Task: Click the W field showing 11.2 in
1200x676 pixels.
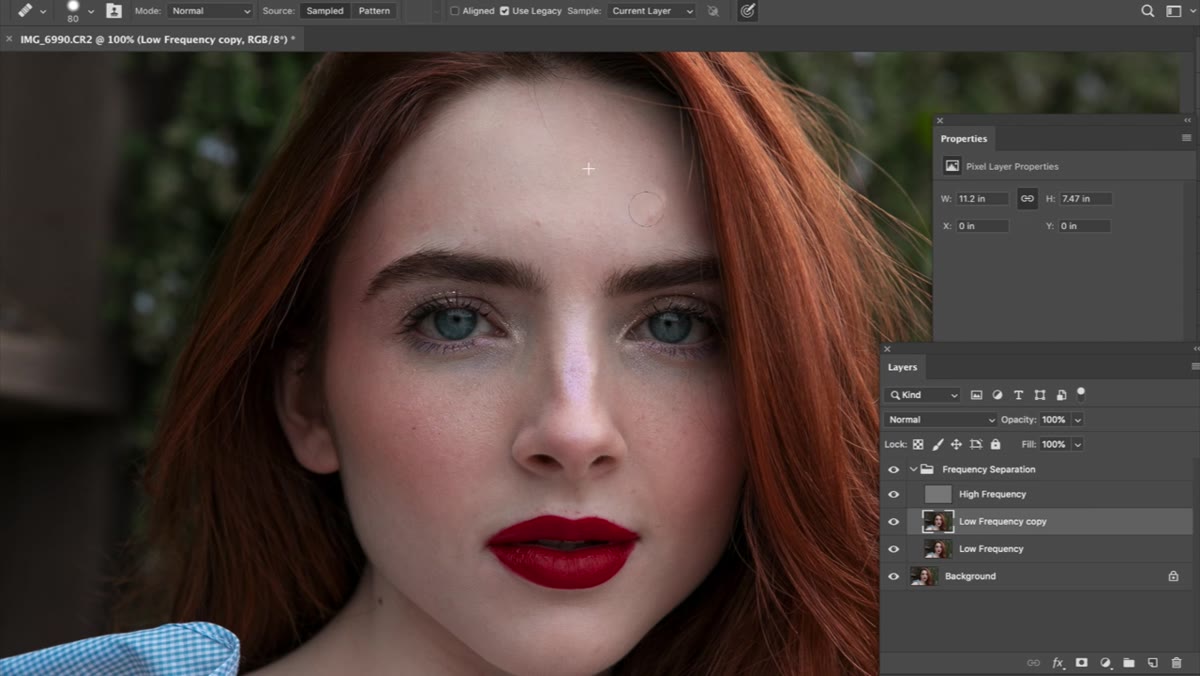Action: [x=983, y=199]
